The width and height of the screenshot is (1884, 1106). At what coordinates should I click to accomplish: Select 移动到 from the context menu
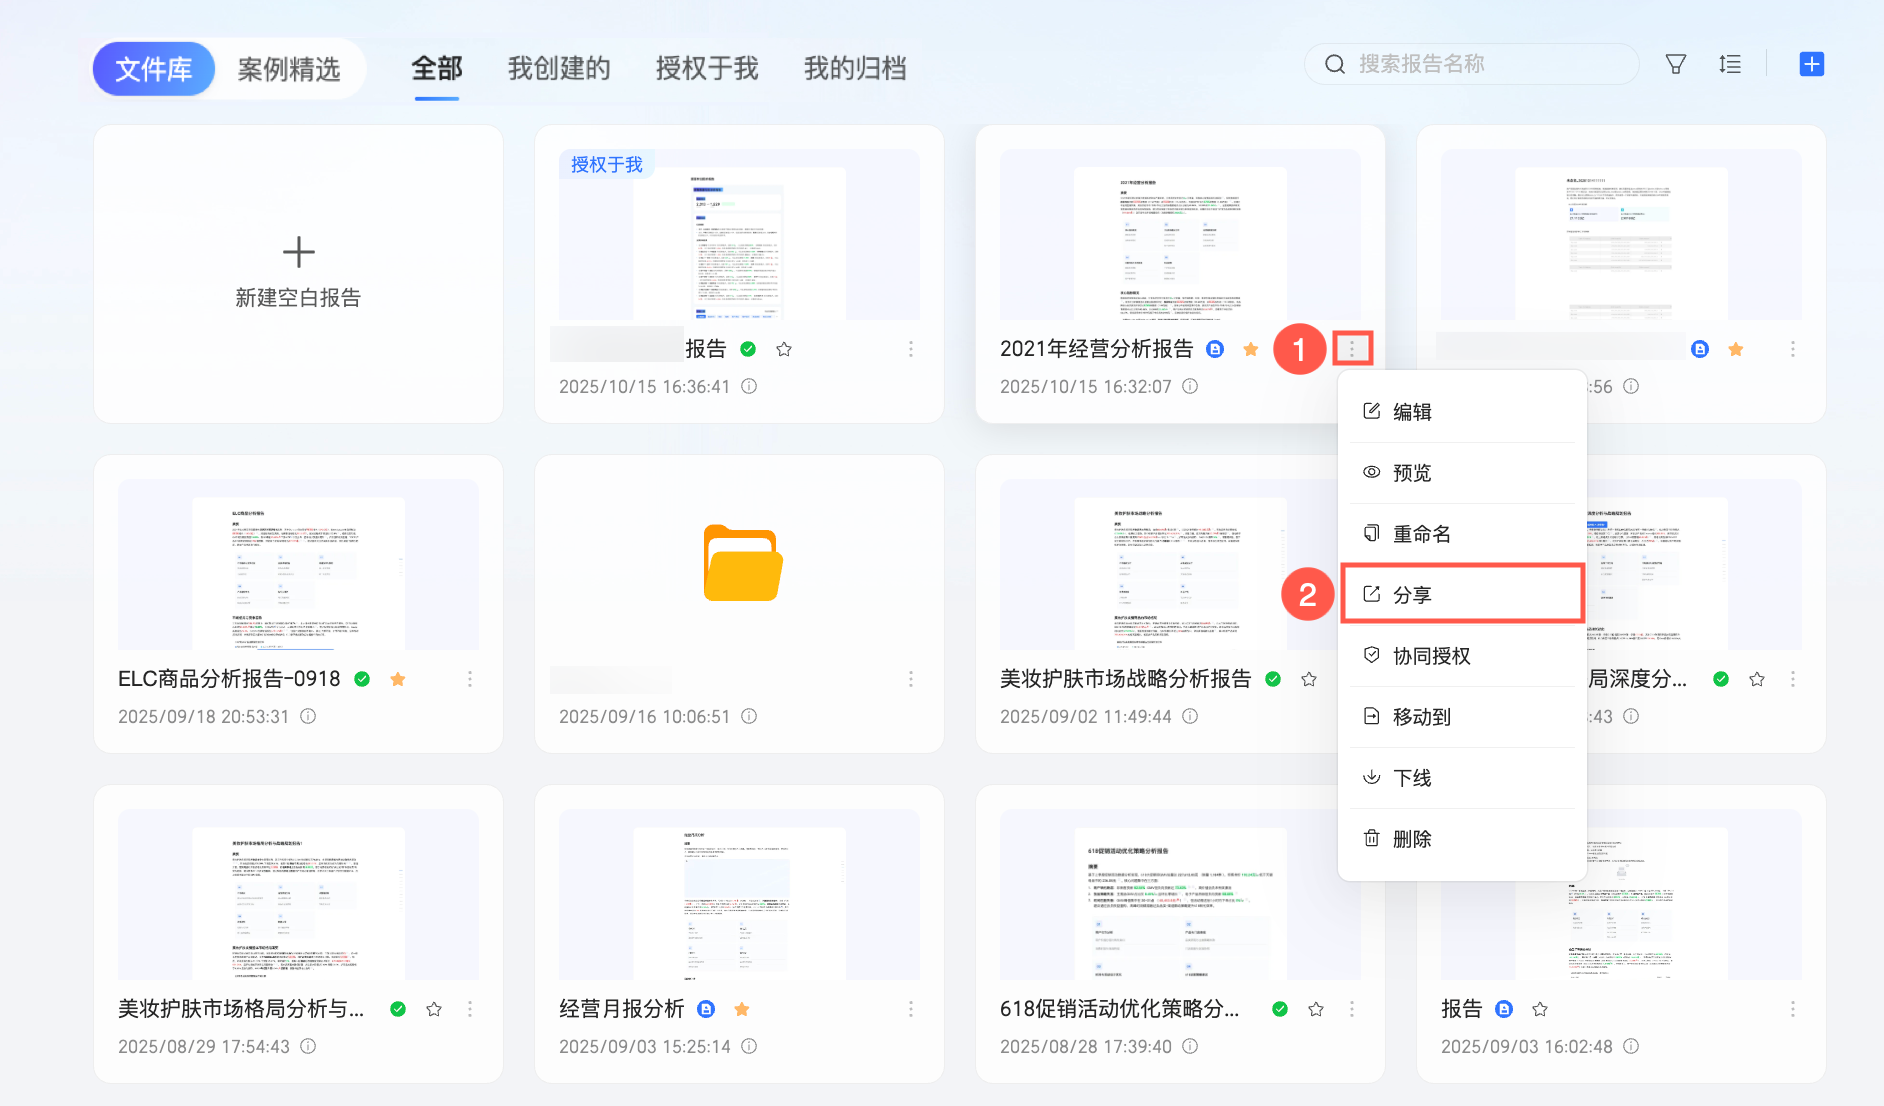[1462, 717]
